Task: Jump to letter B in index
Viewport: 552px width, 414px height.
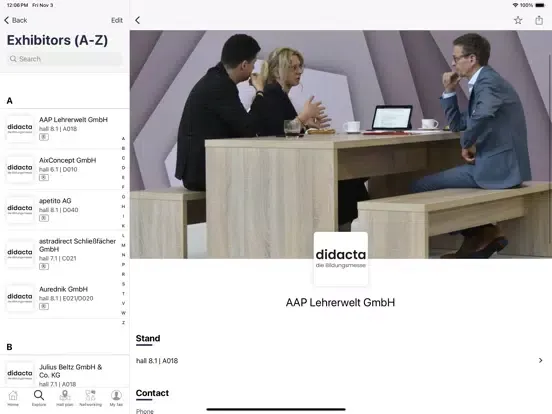Action: [x=123, y=148]
